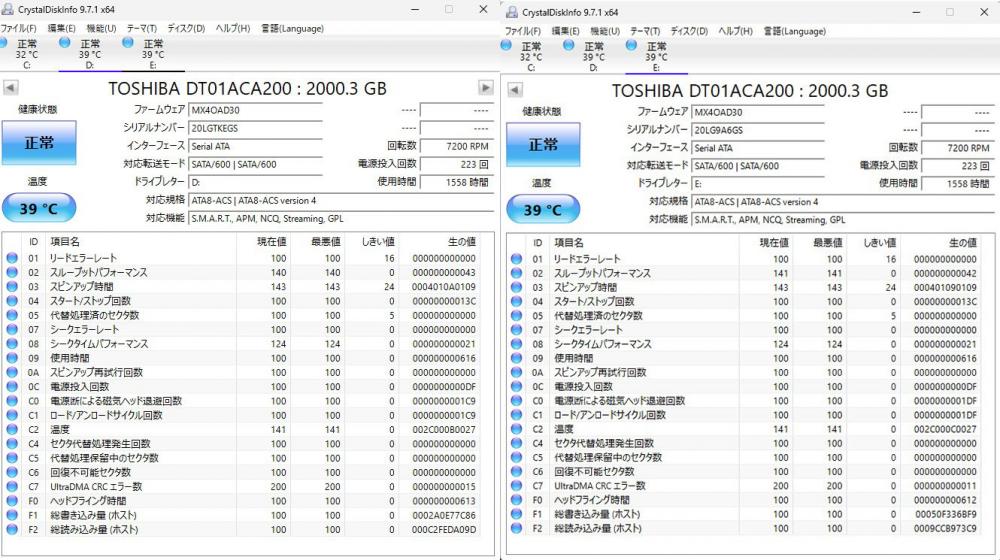Open ヘルプ(H) menu in right window
This screenshot has width=1000, height=560.
click(x=736, y=31)
